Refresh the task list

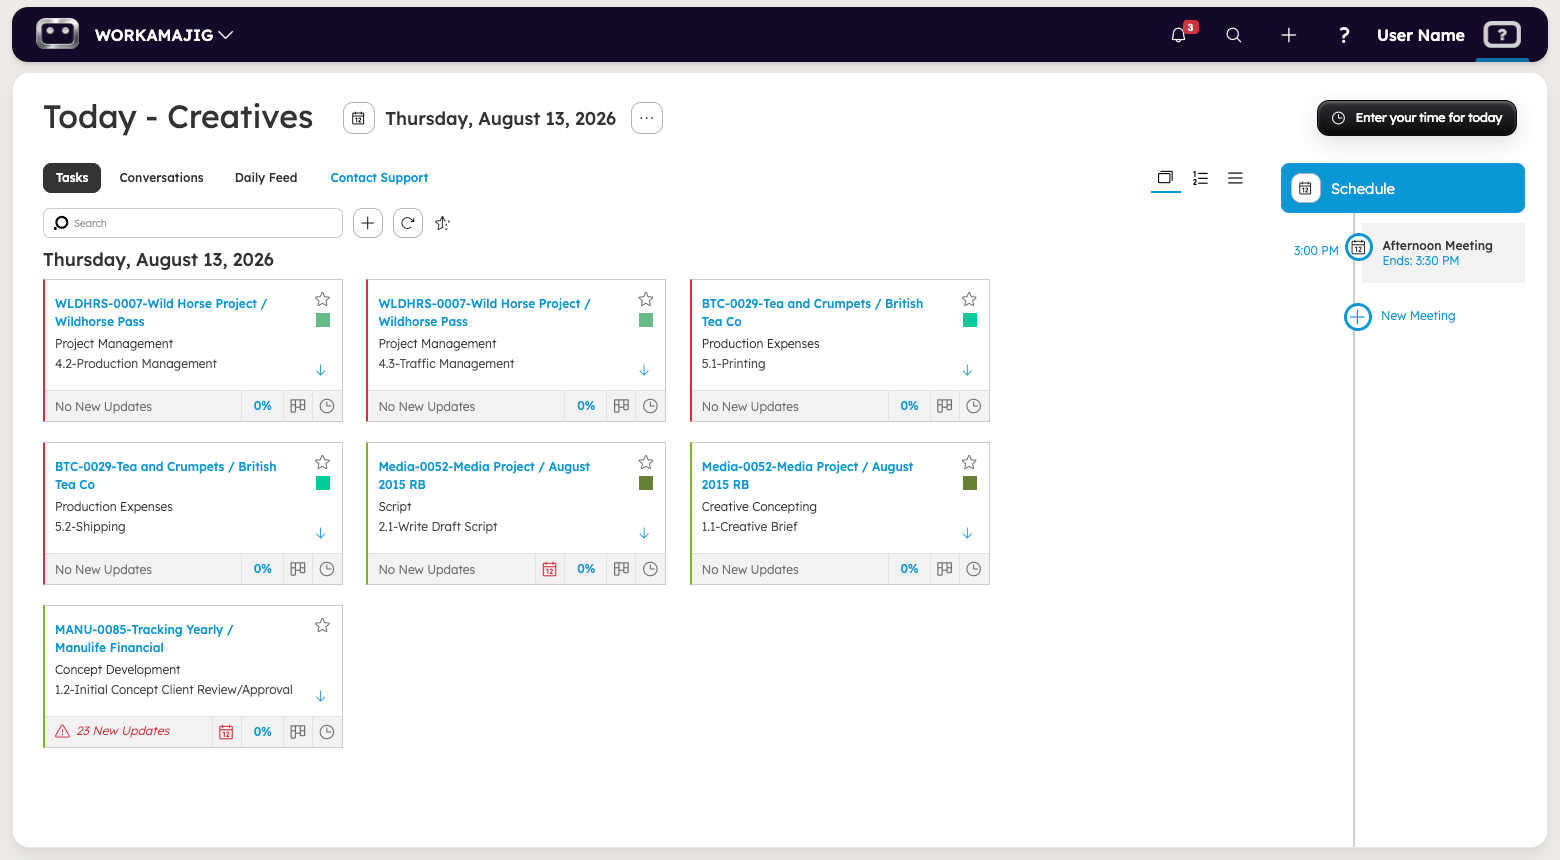(408, 223)
